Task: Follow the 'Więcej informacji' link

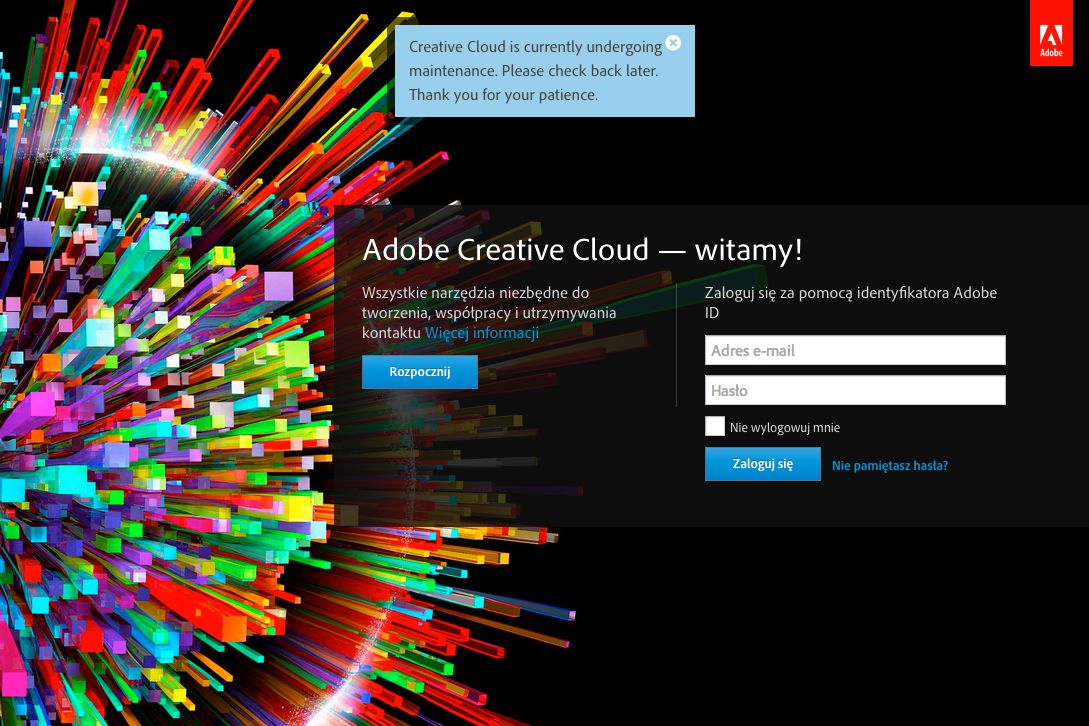Action: (481, 333)
